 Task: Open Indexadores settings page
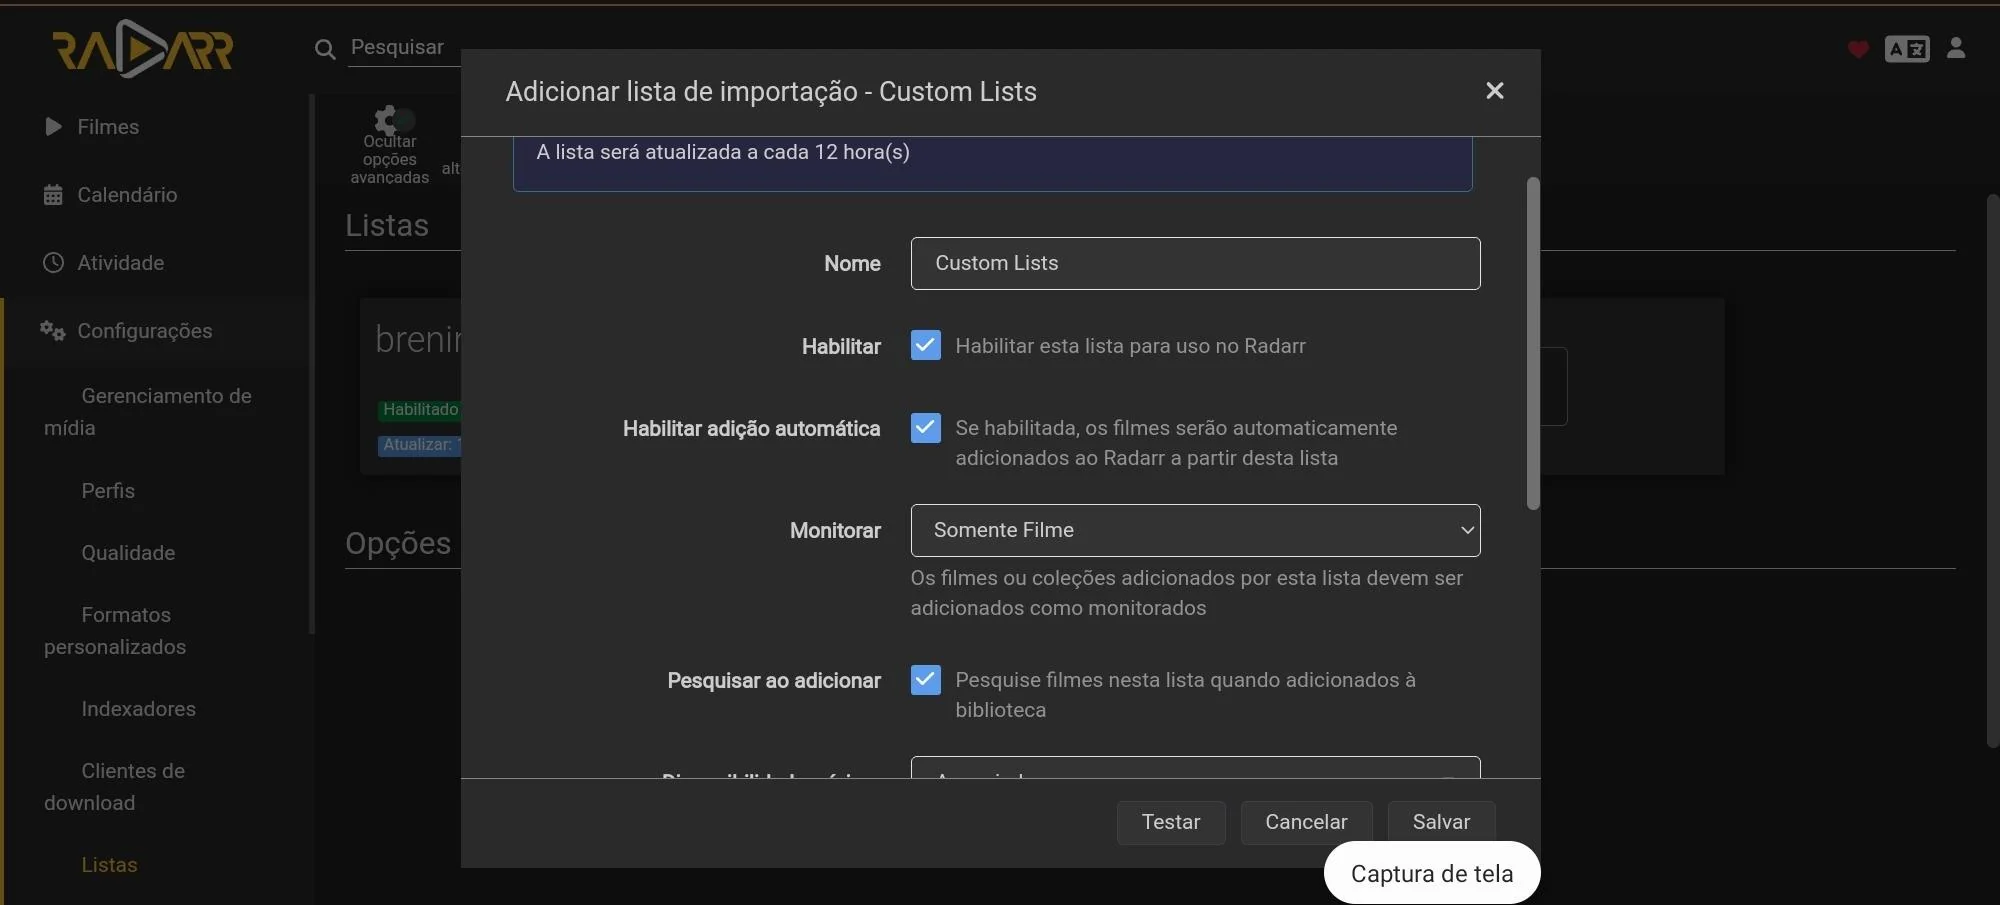[x=138, y=709]
